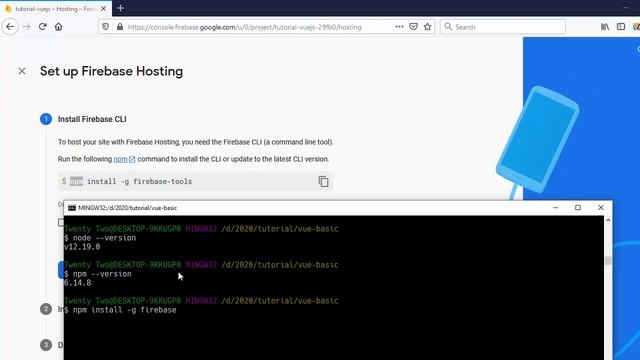Click the terminal scrollbar up arrow
This screenshot has height=360, width=640.
(608, 220)
